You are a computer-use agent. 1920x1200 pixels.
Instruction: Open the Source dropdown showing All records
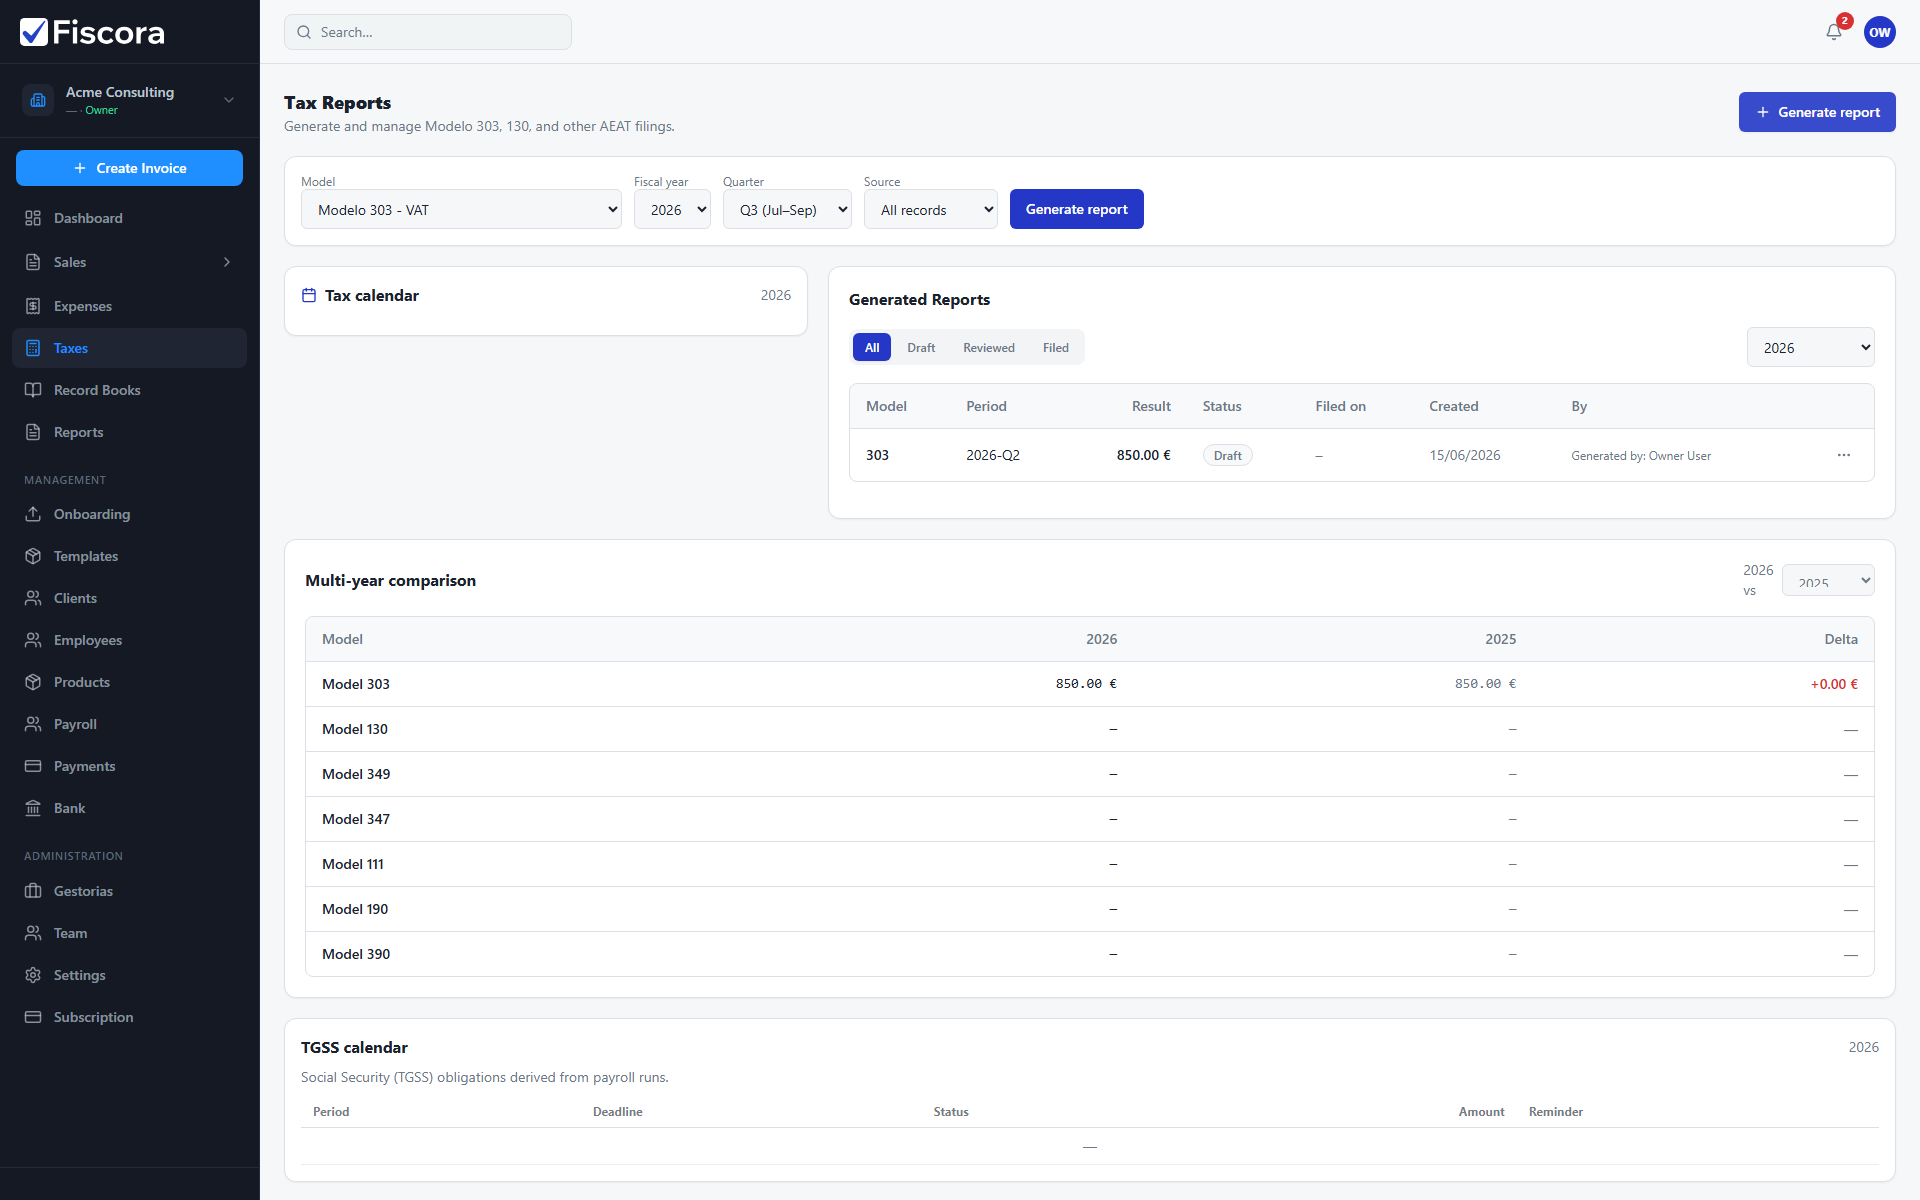(x=931, y=209)
